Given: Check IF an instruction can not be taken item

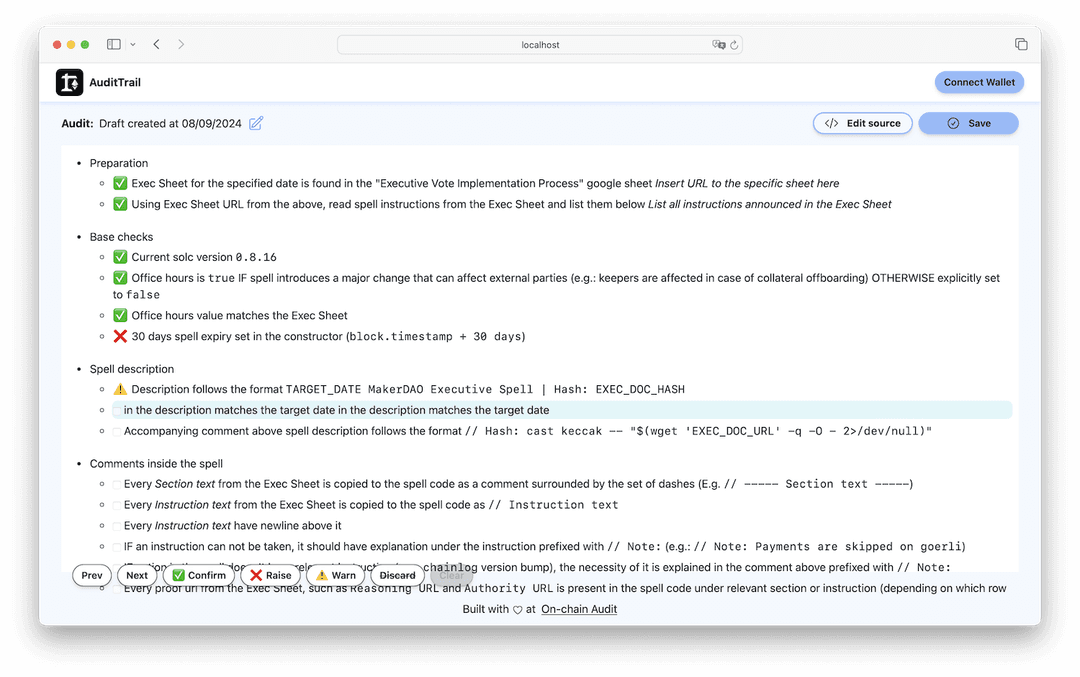Looking at the screenshot, I should (x=117, y=547).
